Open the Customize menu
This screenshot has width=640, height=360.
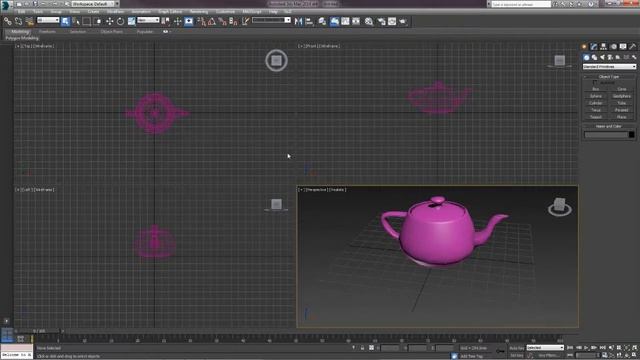225,12
